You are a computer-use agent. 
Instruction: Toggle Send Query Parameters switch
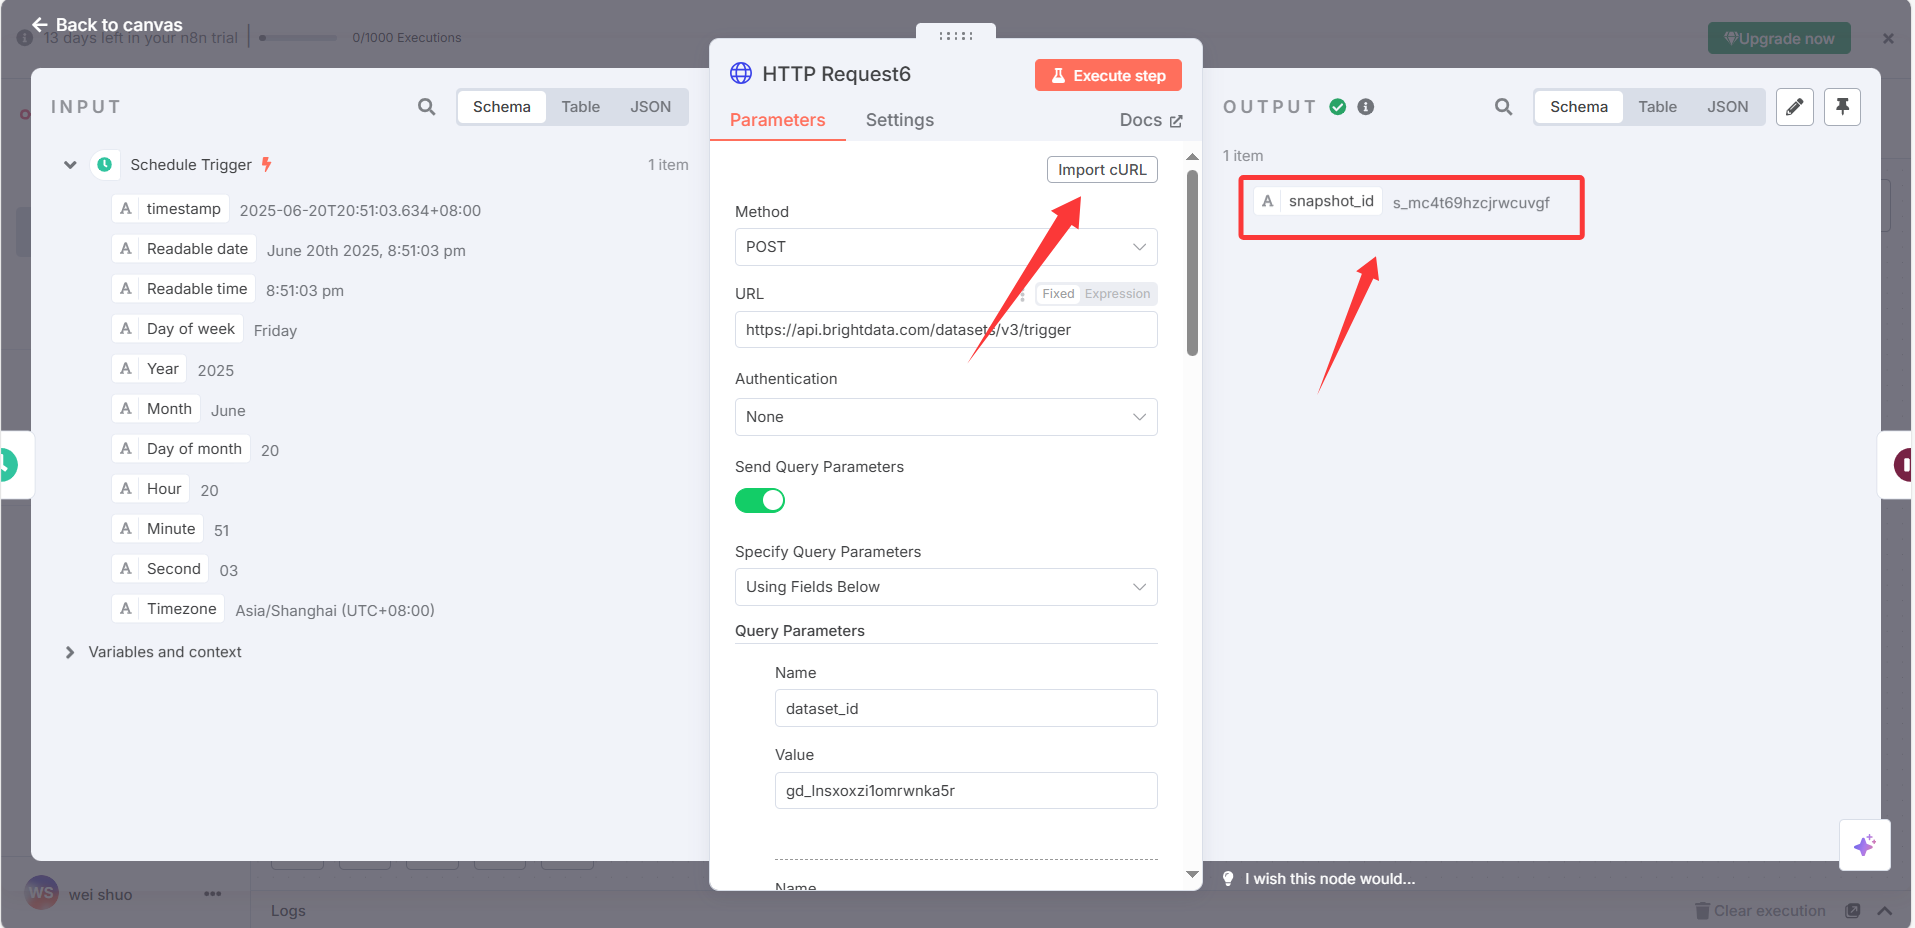click(760, 500)
